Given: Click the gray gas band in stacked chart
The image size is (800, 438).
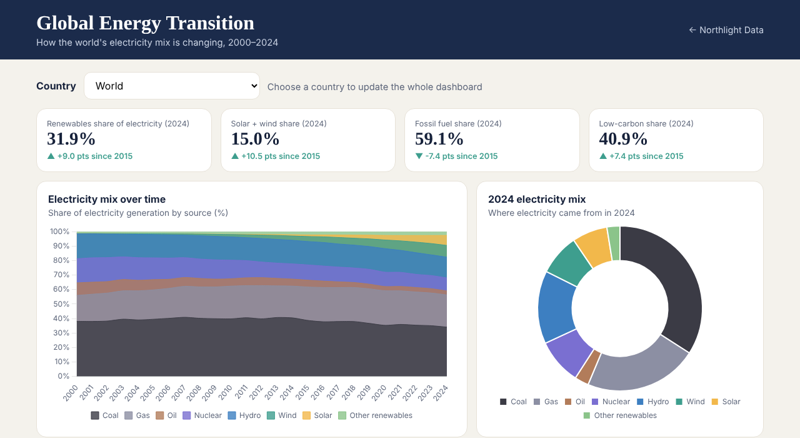Looking at the screenshot, I should point(261,302).
